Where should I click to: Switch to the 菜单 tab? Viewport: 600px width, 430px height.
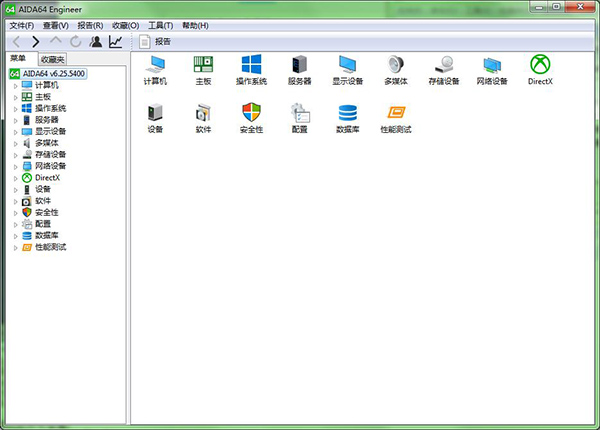18,59
